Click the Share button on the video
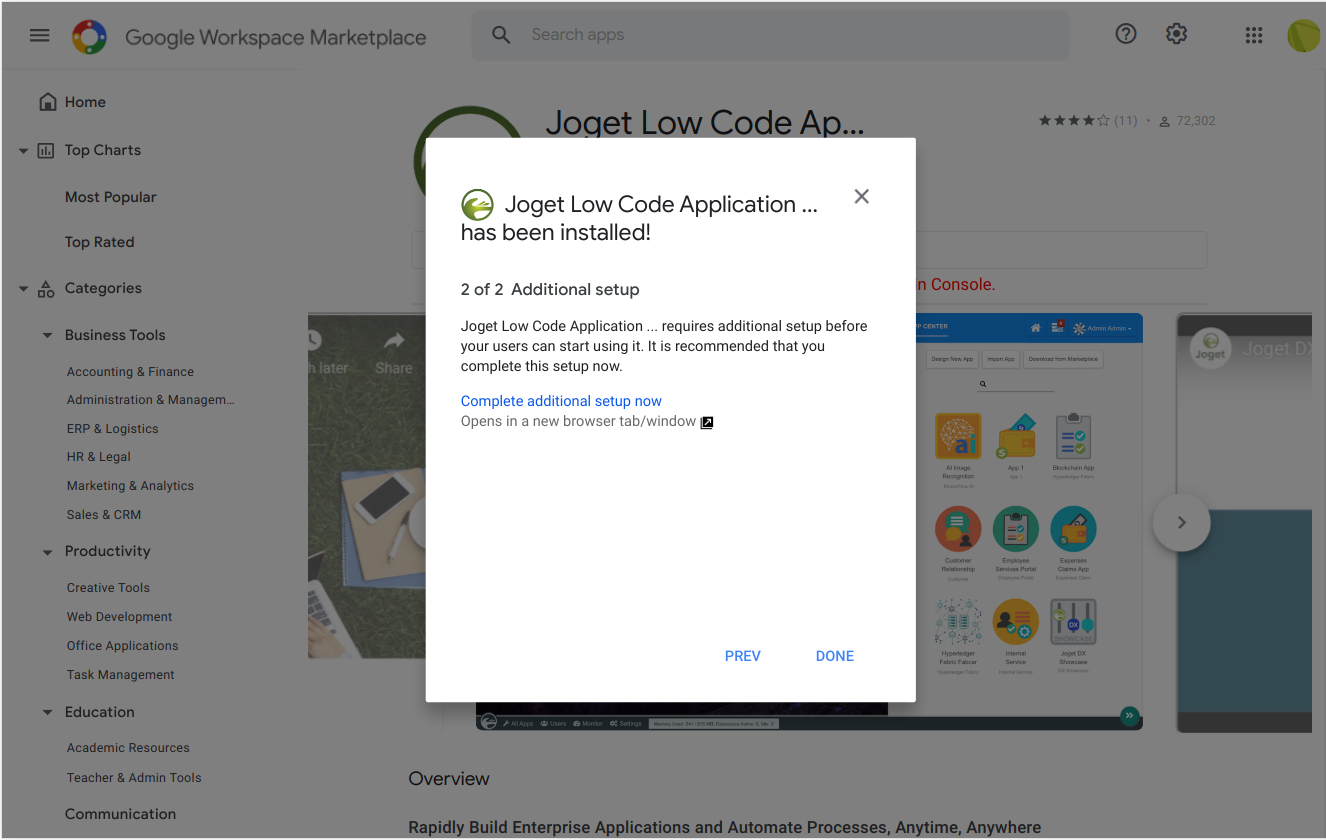Viewport: 1326px width, 840px height. 394,353
